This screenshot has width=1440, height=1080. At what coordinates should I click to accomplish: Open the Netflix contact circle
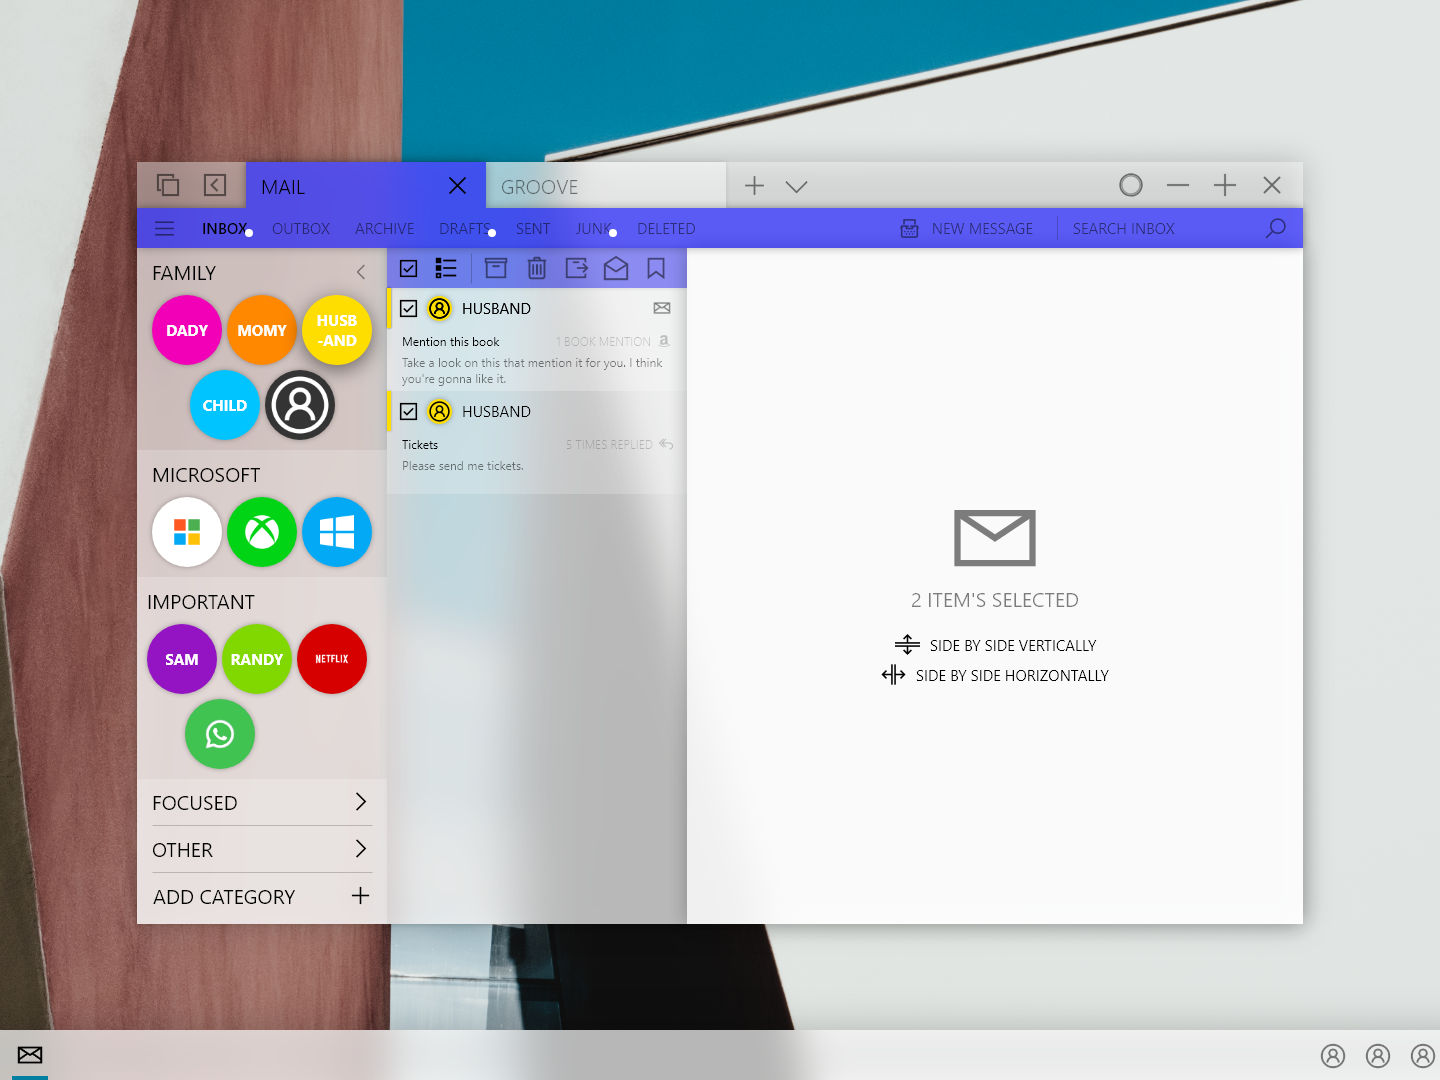[331, 659]
